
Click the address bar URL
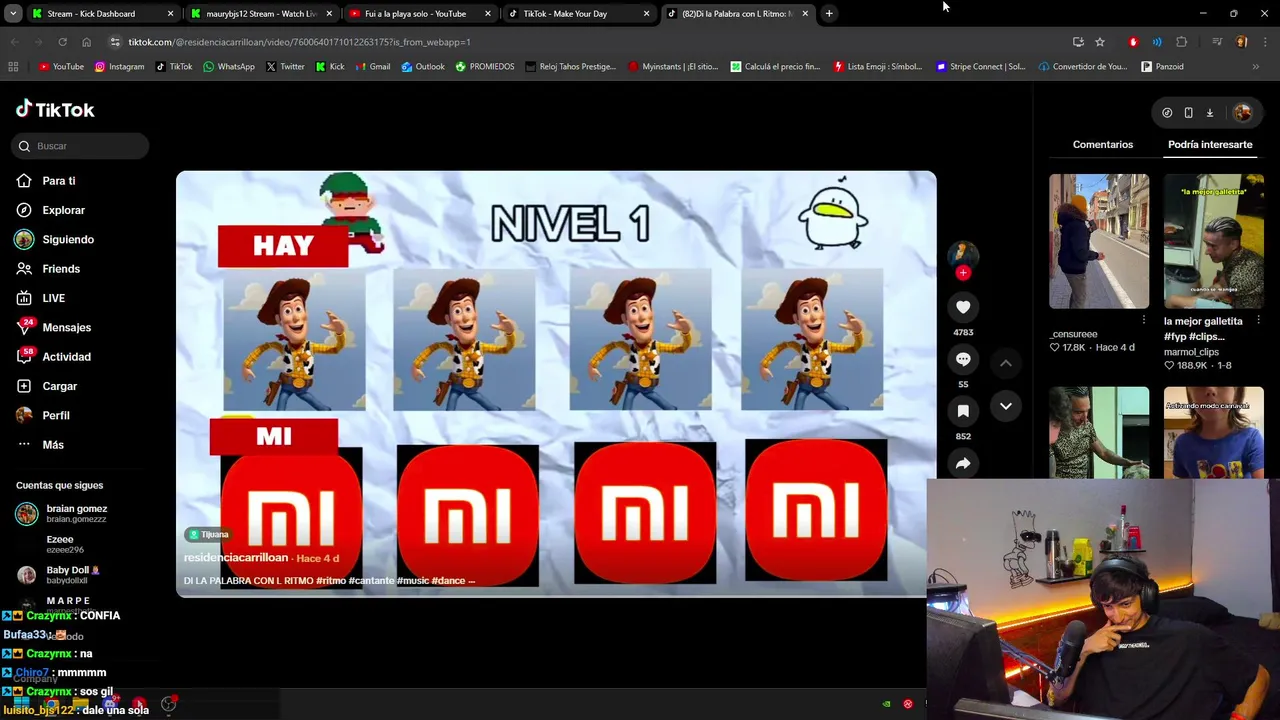(299, 42)
